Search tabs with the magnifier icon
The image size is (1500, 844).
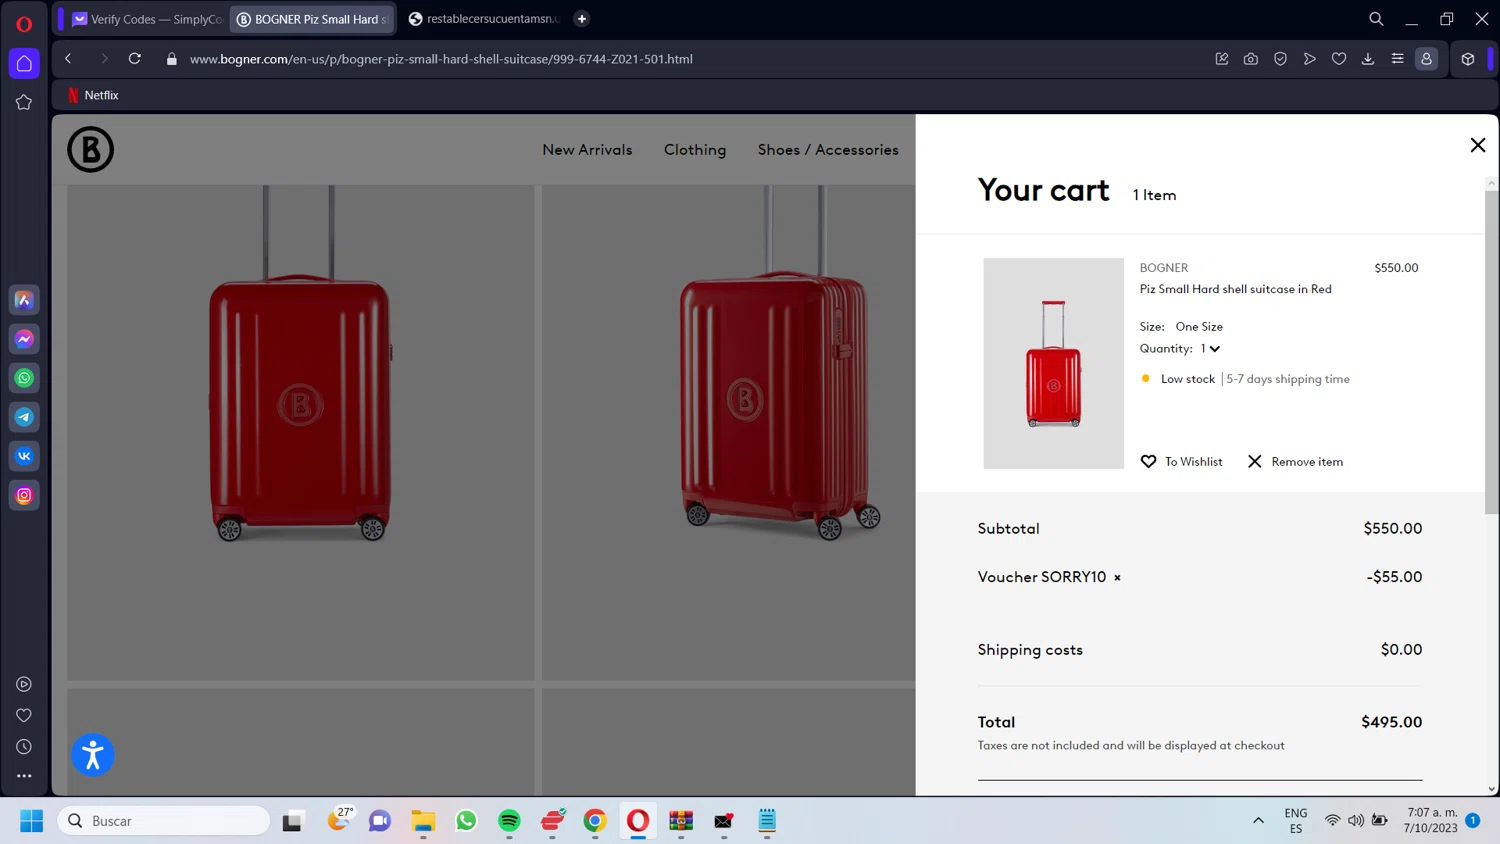1376,19
